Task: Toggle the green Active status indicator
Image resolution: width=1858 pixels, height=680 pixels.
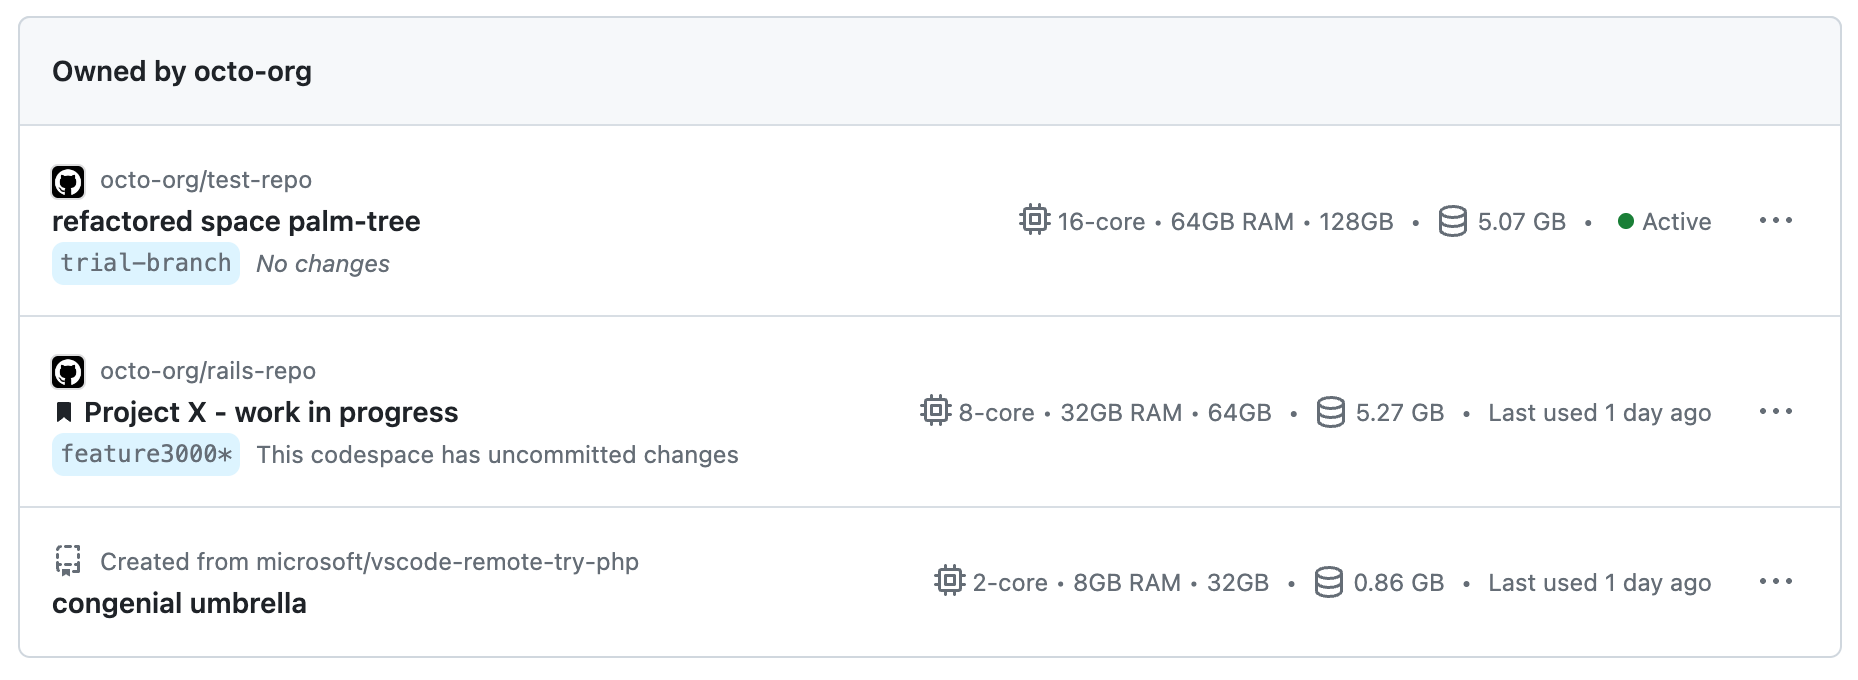Action: tap(1628, 221)
